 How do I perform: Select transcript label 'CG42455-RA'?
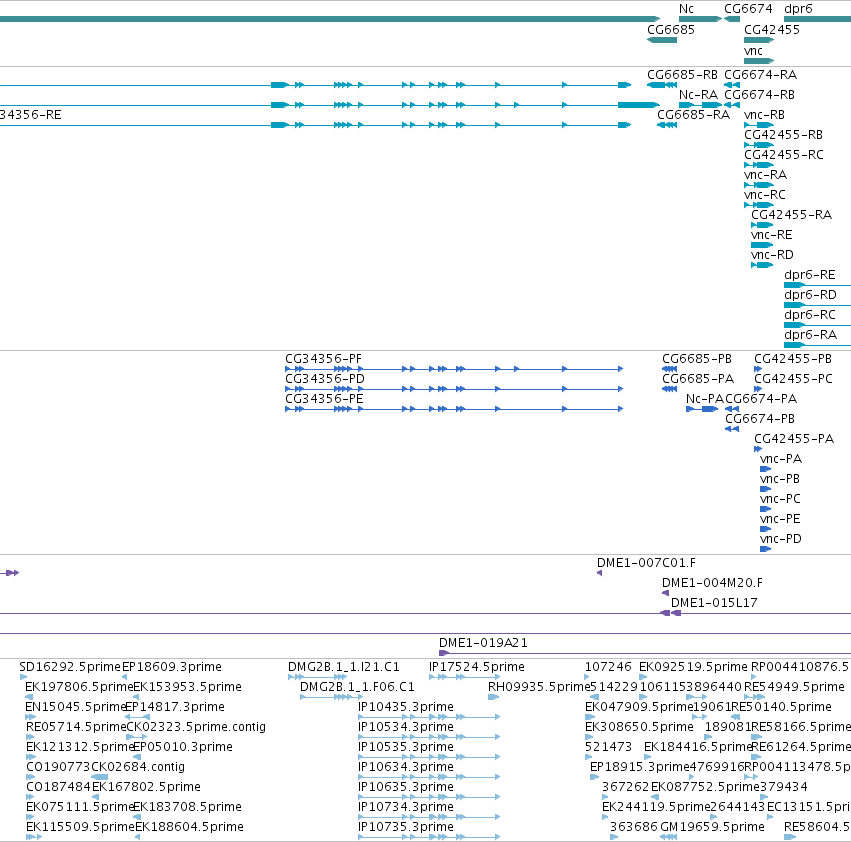(791, 215)
